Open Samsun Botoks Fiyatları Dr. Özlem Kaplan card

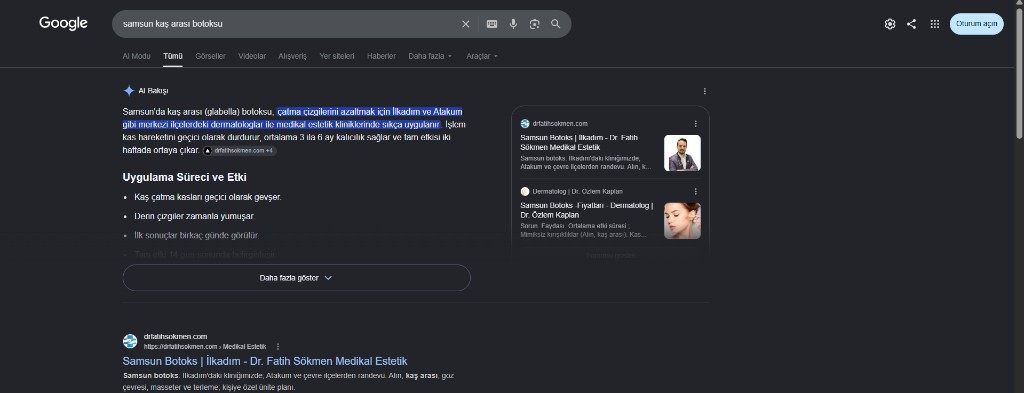click(586, 210)
